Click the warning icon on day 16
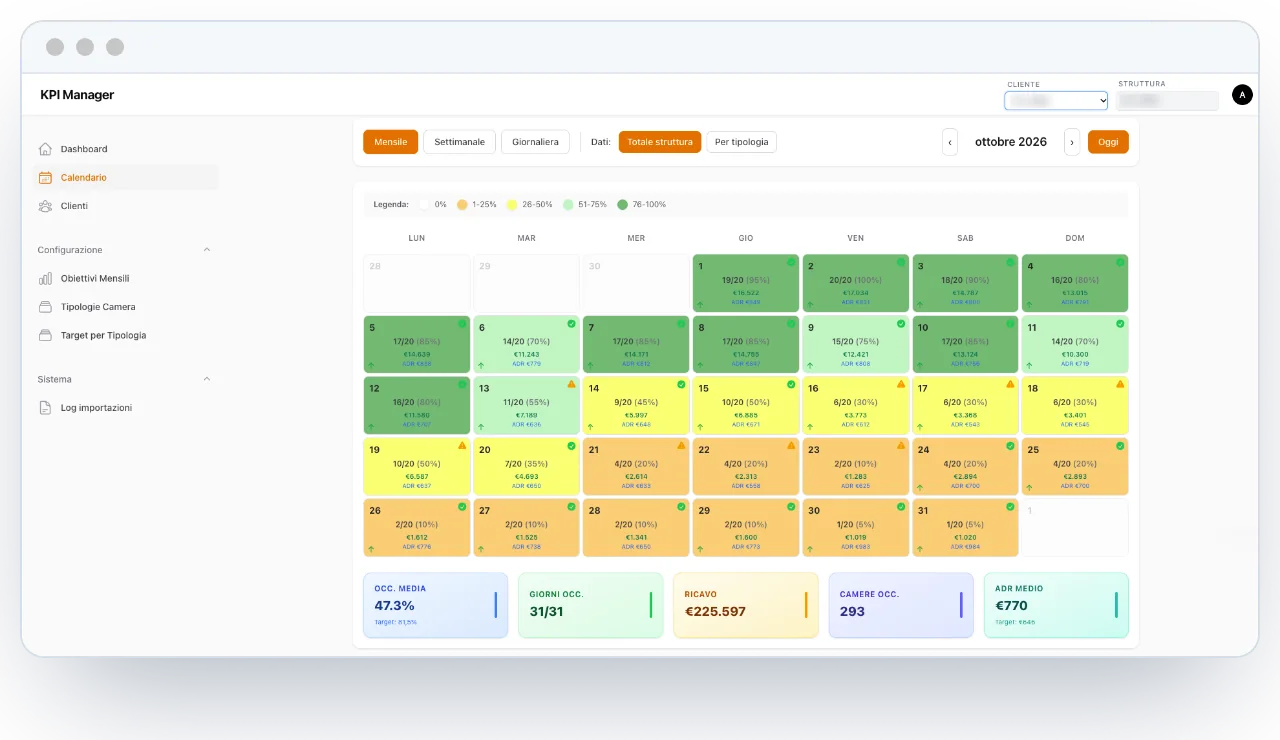Screen dimensions: 1280x740 [x=901, y=384]
